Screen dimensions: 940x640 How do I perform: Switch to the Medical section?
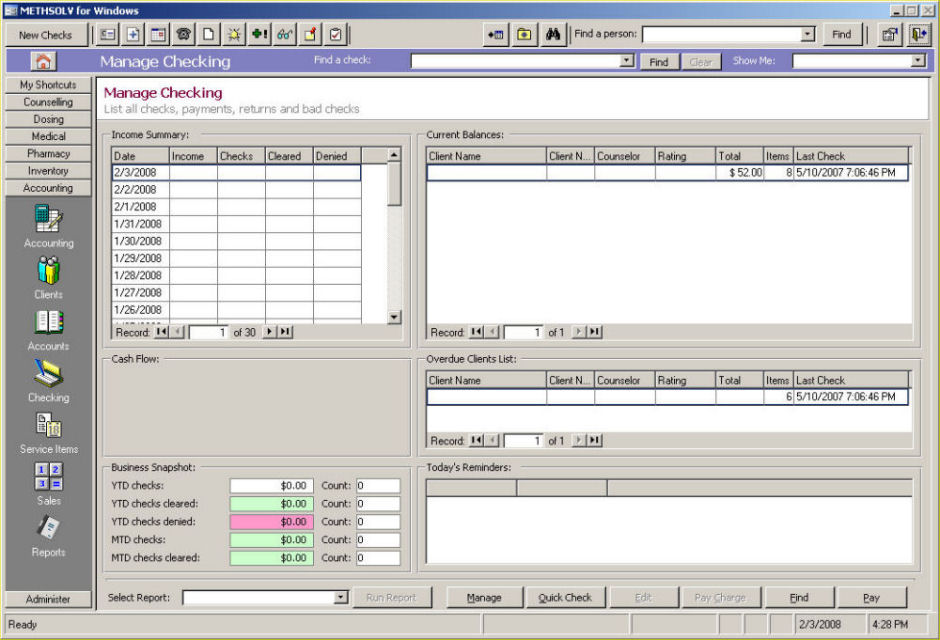click(x=48, y=136)
